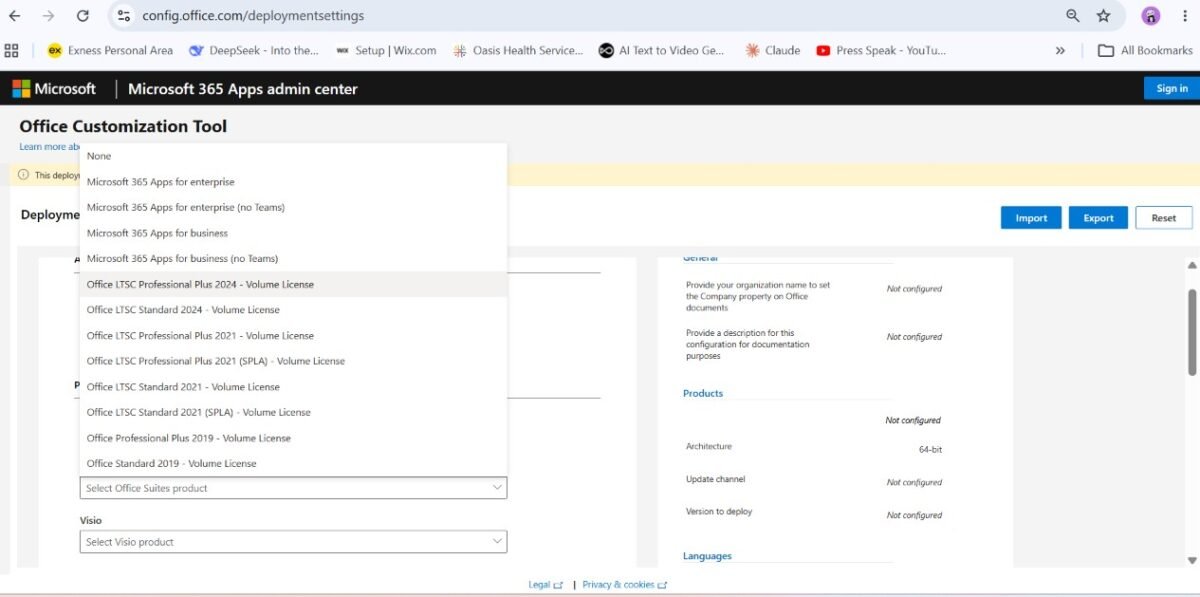Viewport: 1200px width, 597px height.
Task: Open Press Speak YouTube bookmark
Action: click(881, 50)
